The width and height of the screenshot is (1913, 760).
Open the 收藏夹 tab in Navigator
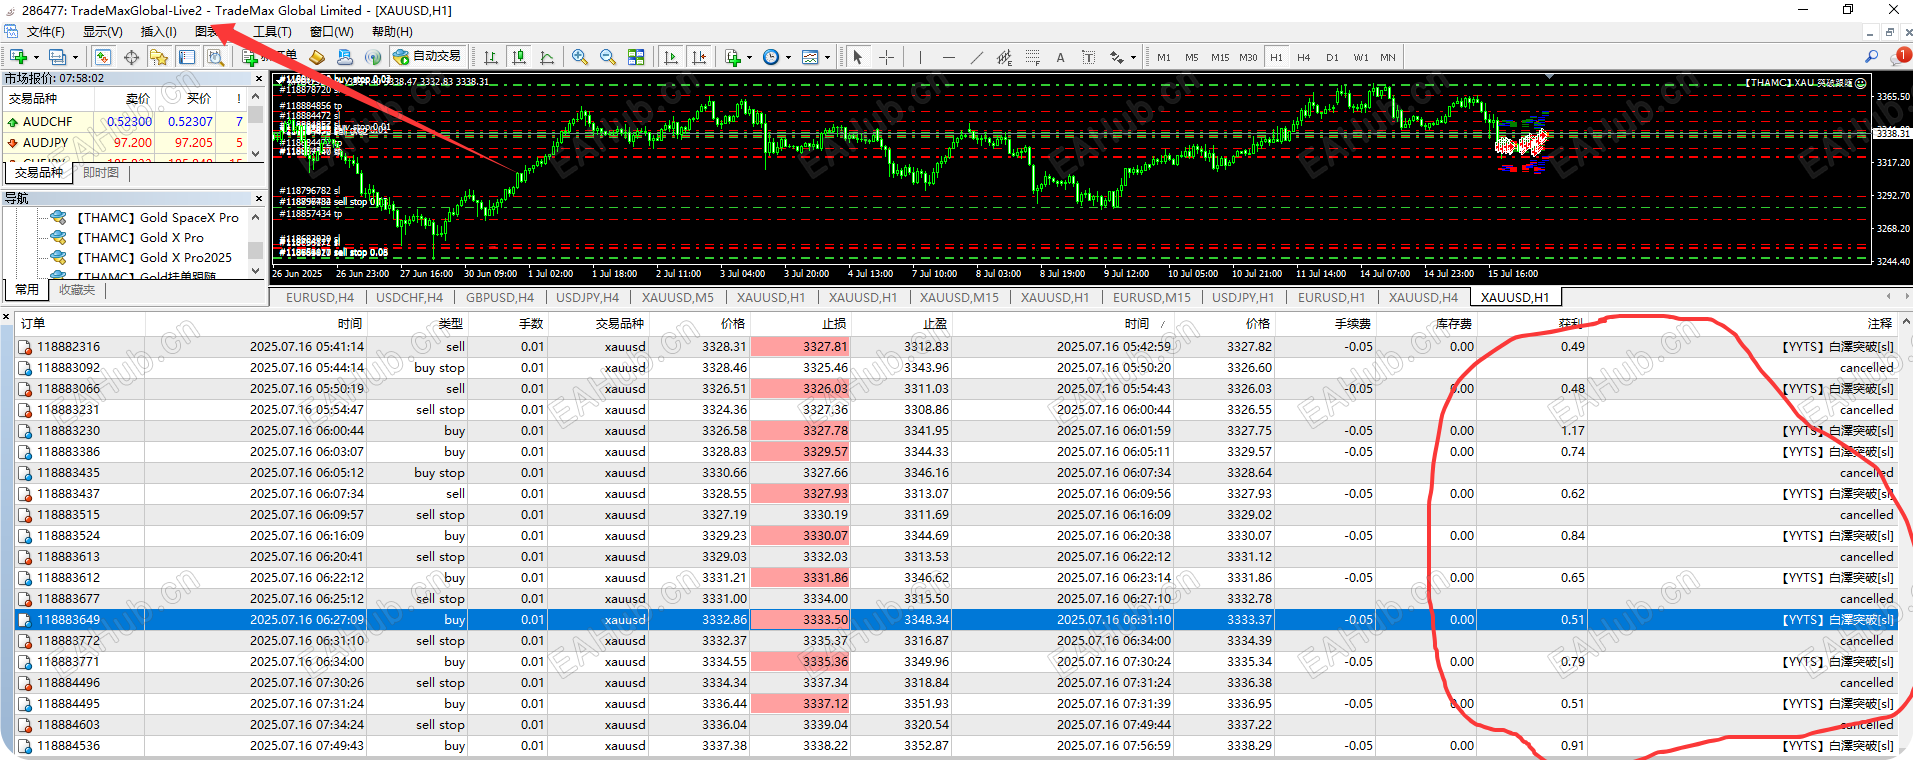(77, 290)
